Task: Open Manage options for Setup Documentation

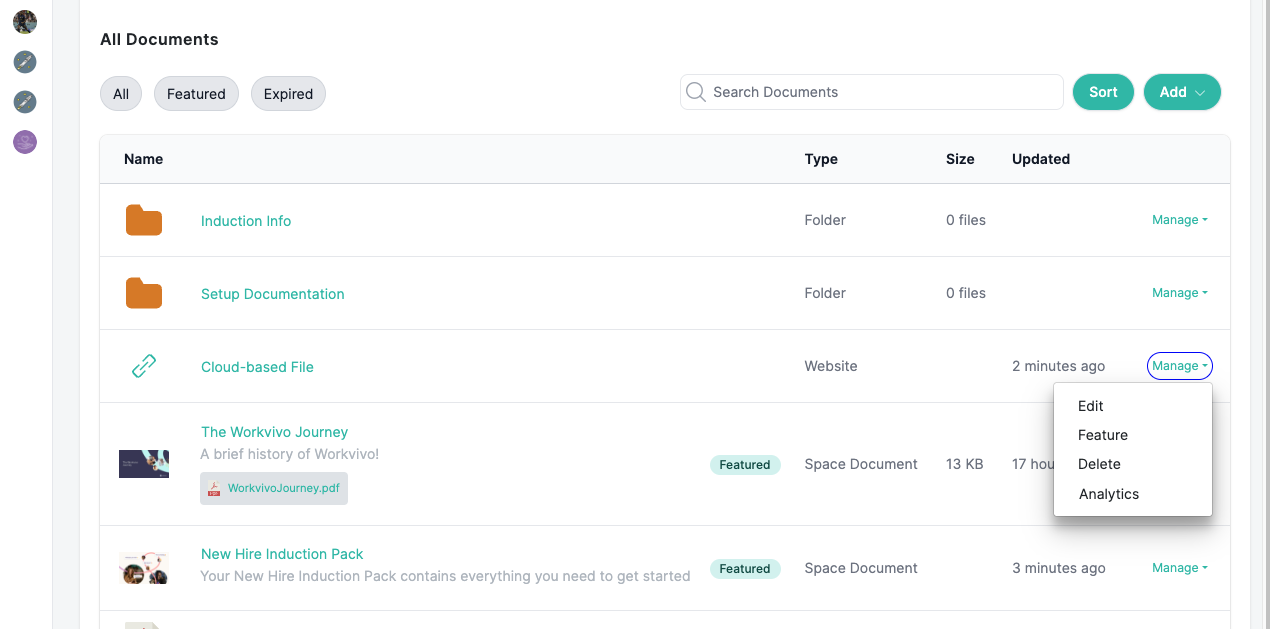Action: coord(1179,292)
